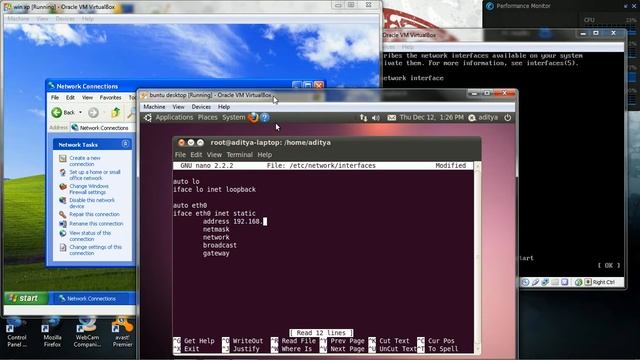This screenshot has height=360, width=640.
Task: Click the Up folder icon in Network Connections
Action: tap(116, 112)
